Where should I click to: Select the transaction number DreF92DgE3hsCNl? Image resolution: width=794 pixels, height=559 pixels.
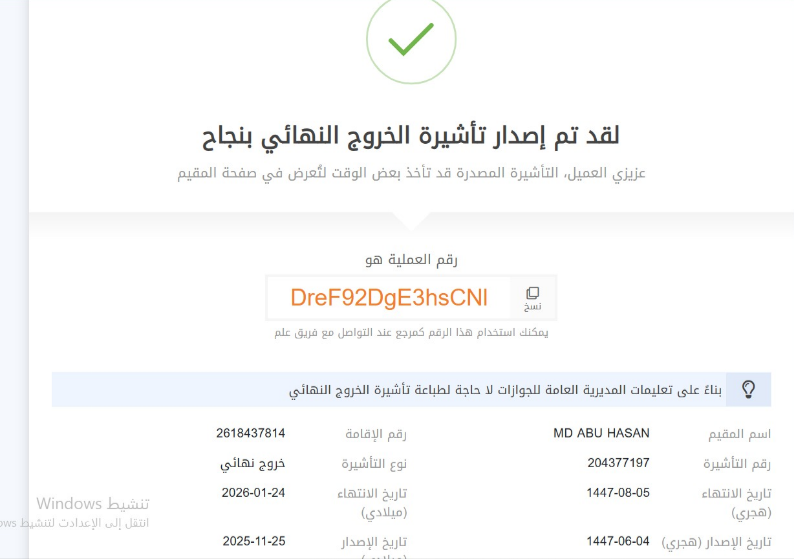click(x=389, y=297)
